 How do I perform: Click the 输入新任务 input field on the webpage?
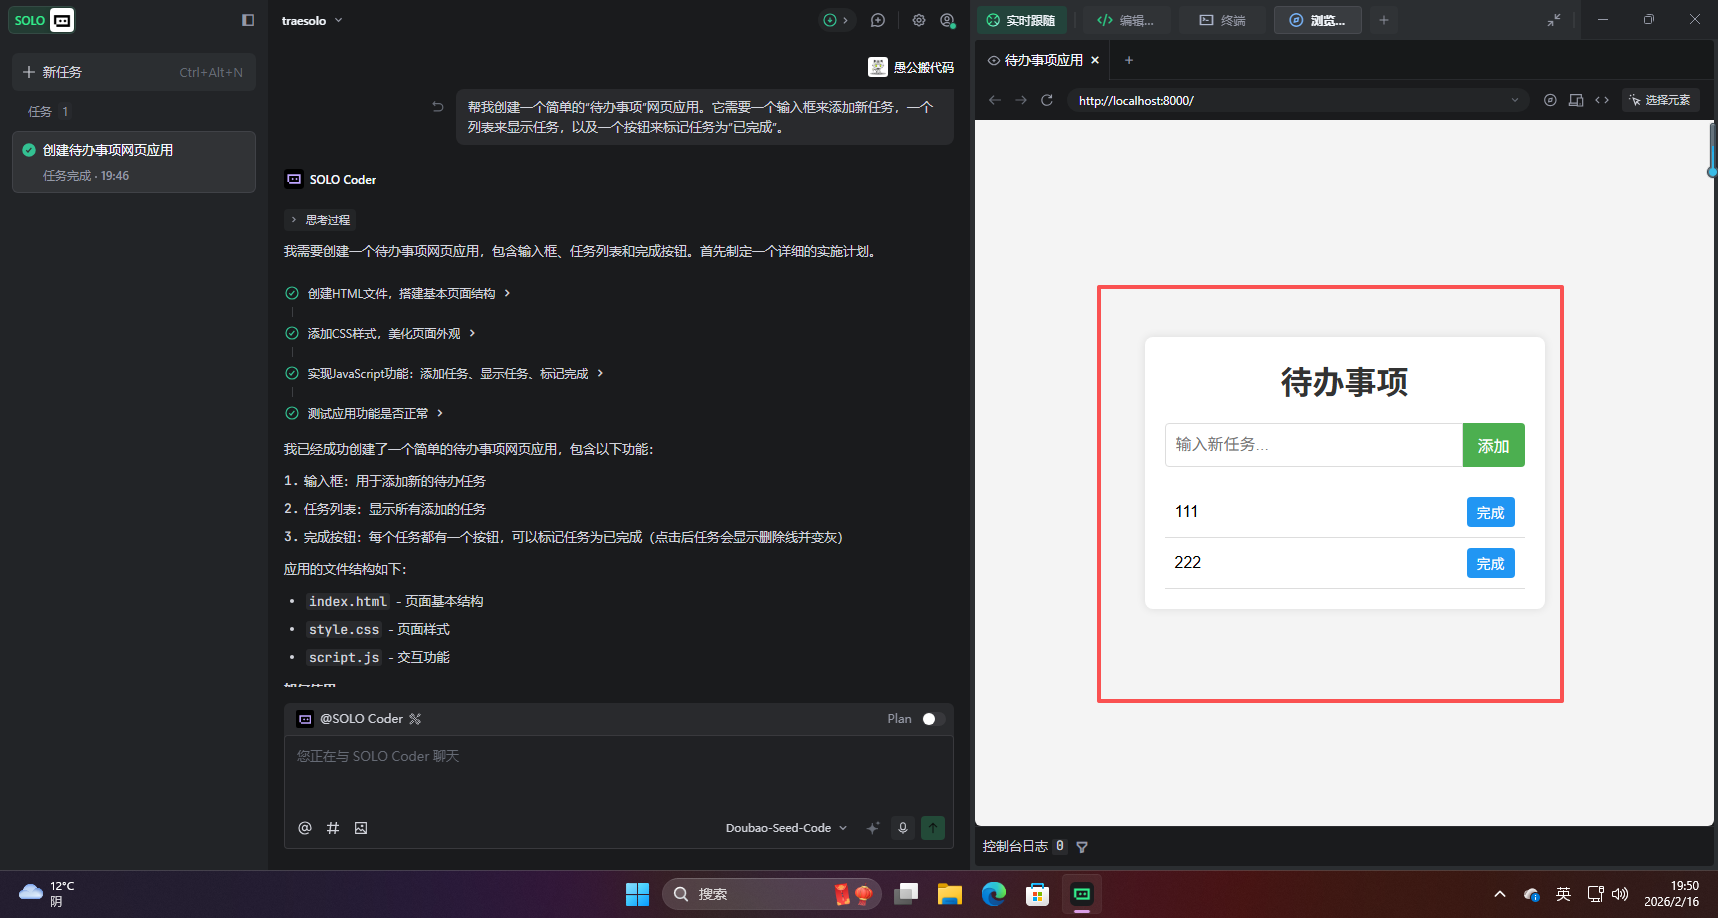[x=1313, y=444]
